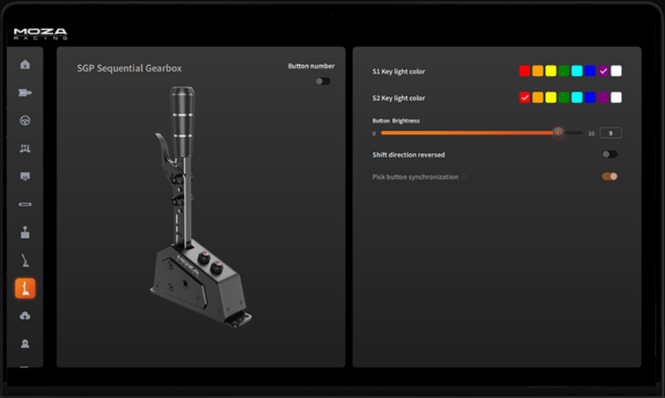The image size is (665, 398).
Task: Disable Pick button synchronization switch
Action: tap(610, 176)
